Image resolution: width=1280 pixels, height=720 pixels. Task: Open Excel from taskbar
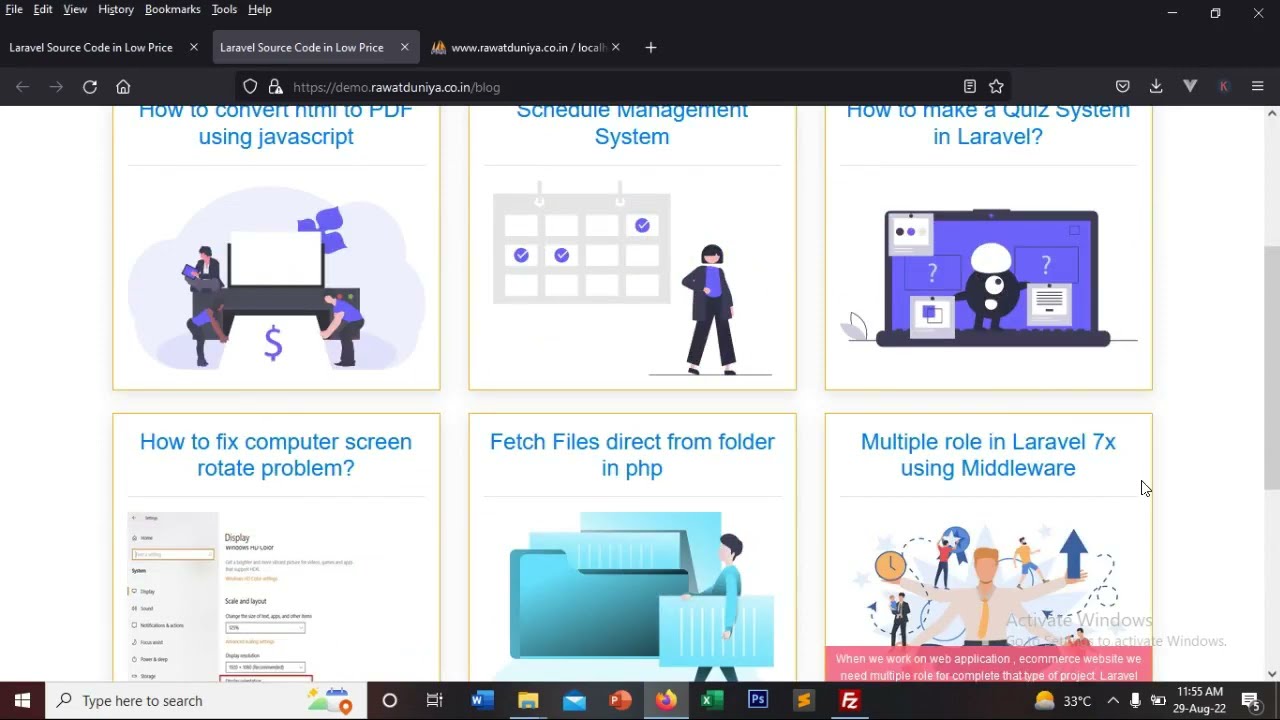point(712,700)
